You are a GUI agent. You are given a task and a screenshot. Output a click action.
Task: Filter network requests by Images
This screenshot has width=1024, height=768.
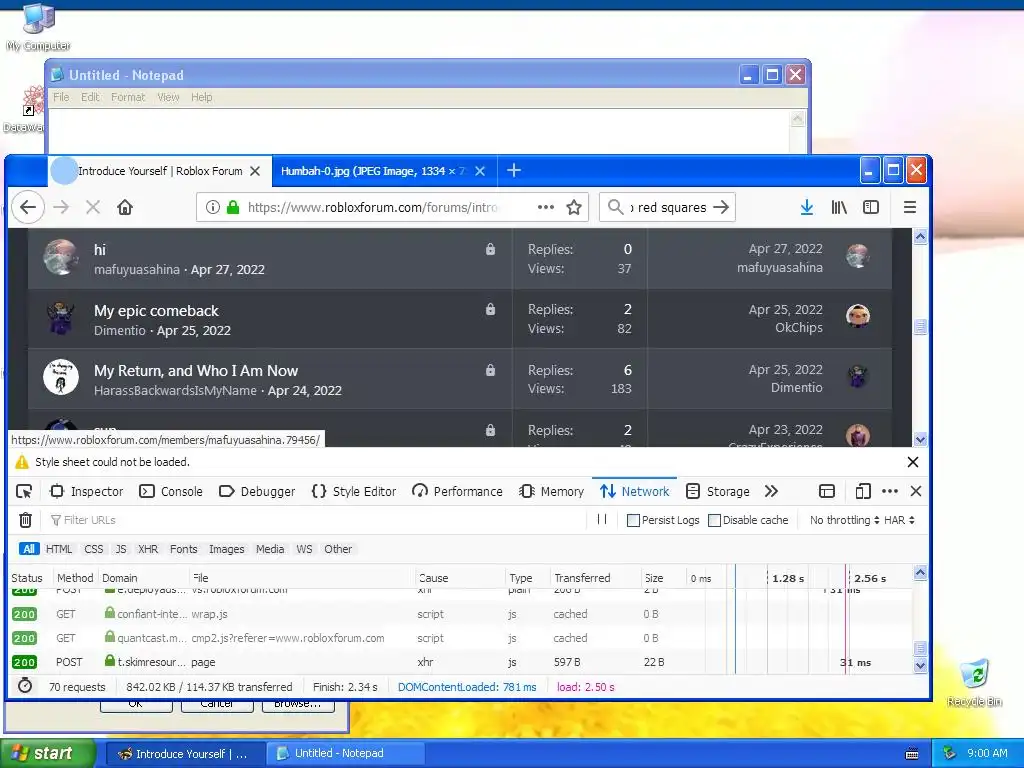227,549
